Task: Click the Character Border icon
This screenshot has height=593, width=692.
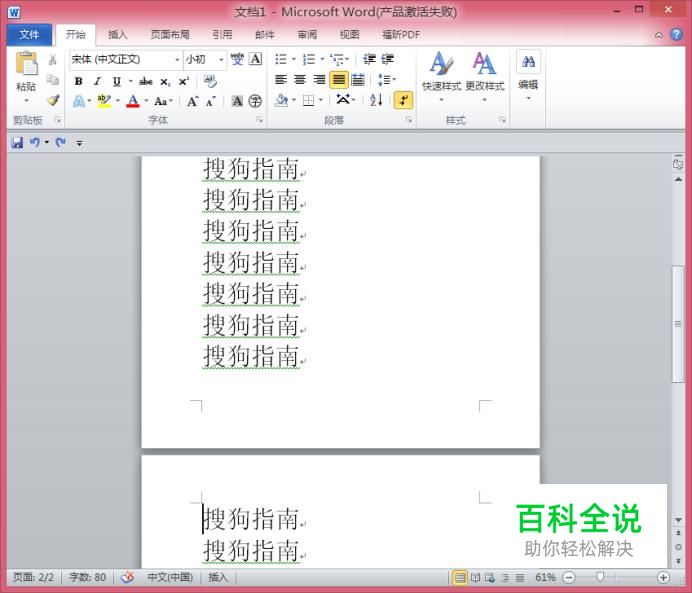Action: (256, 59)
